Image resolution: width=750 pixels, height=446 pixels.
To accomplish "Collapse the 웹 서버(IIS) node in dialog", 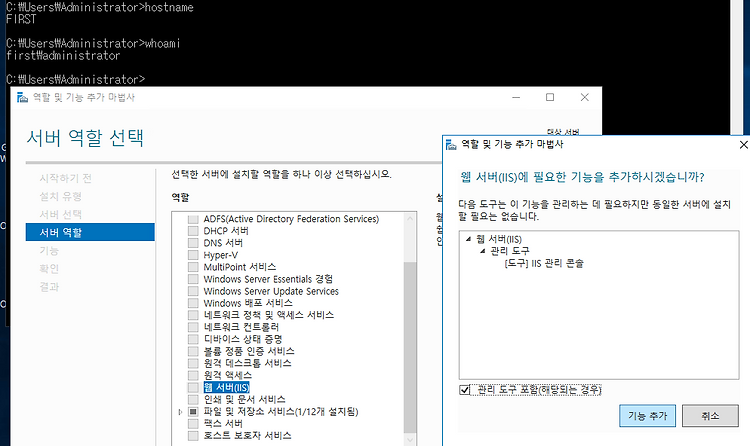I will click(468, 239).
